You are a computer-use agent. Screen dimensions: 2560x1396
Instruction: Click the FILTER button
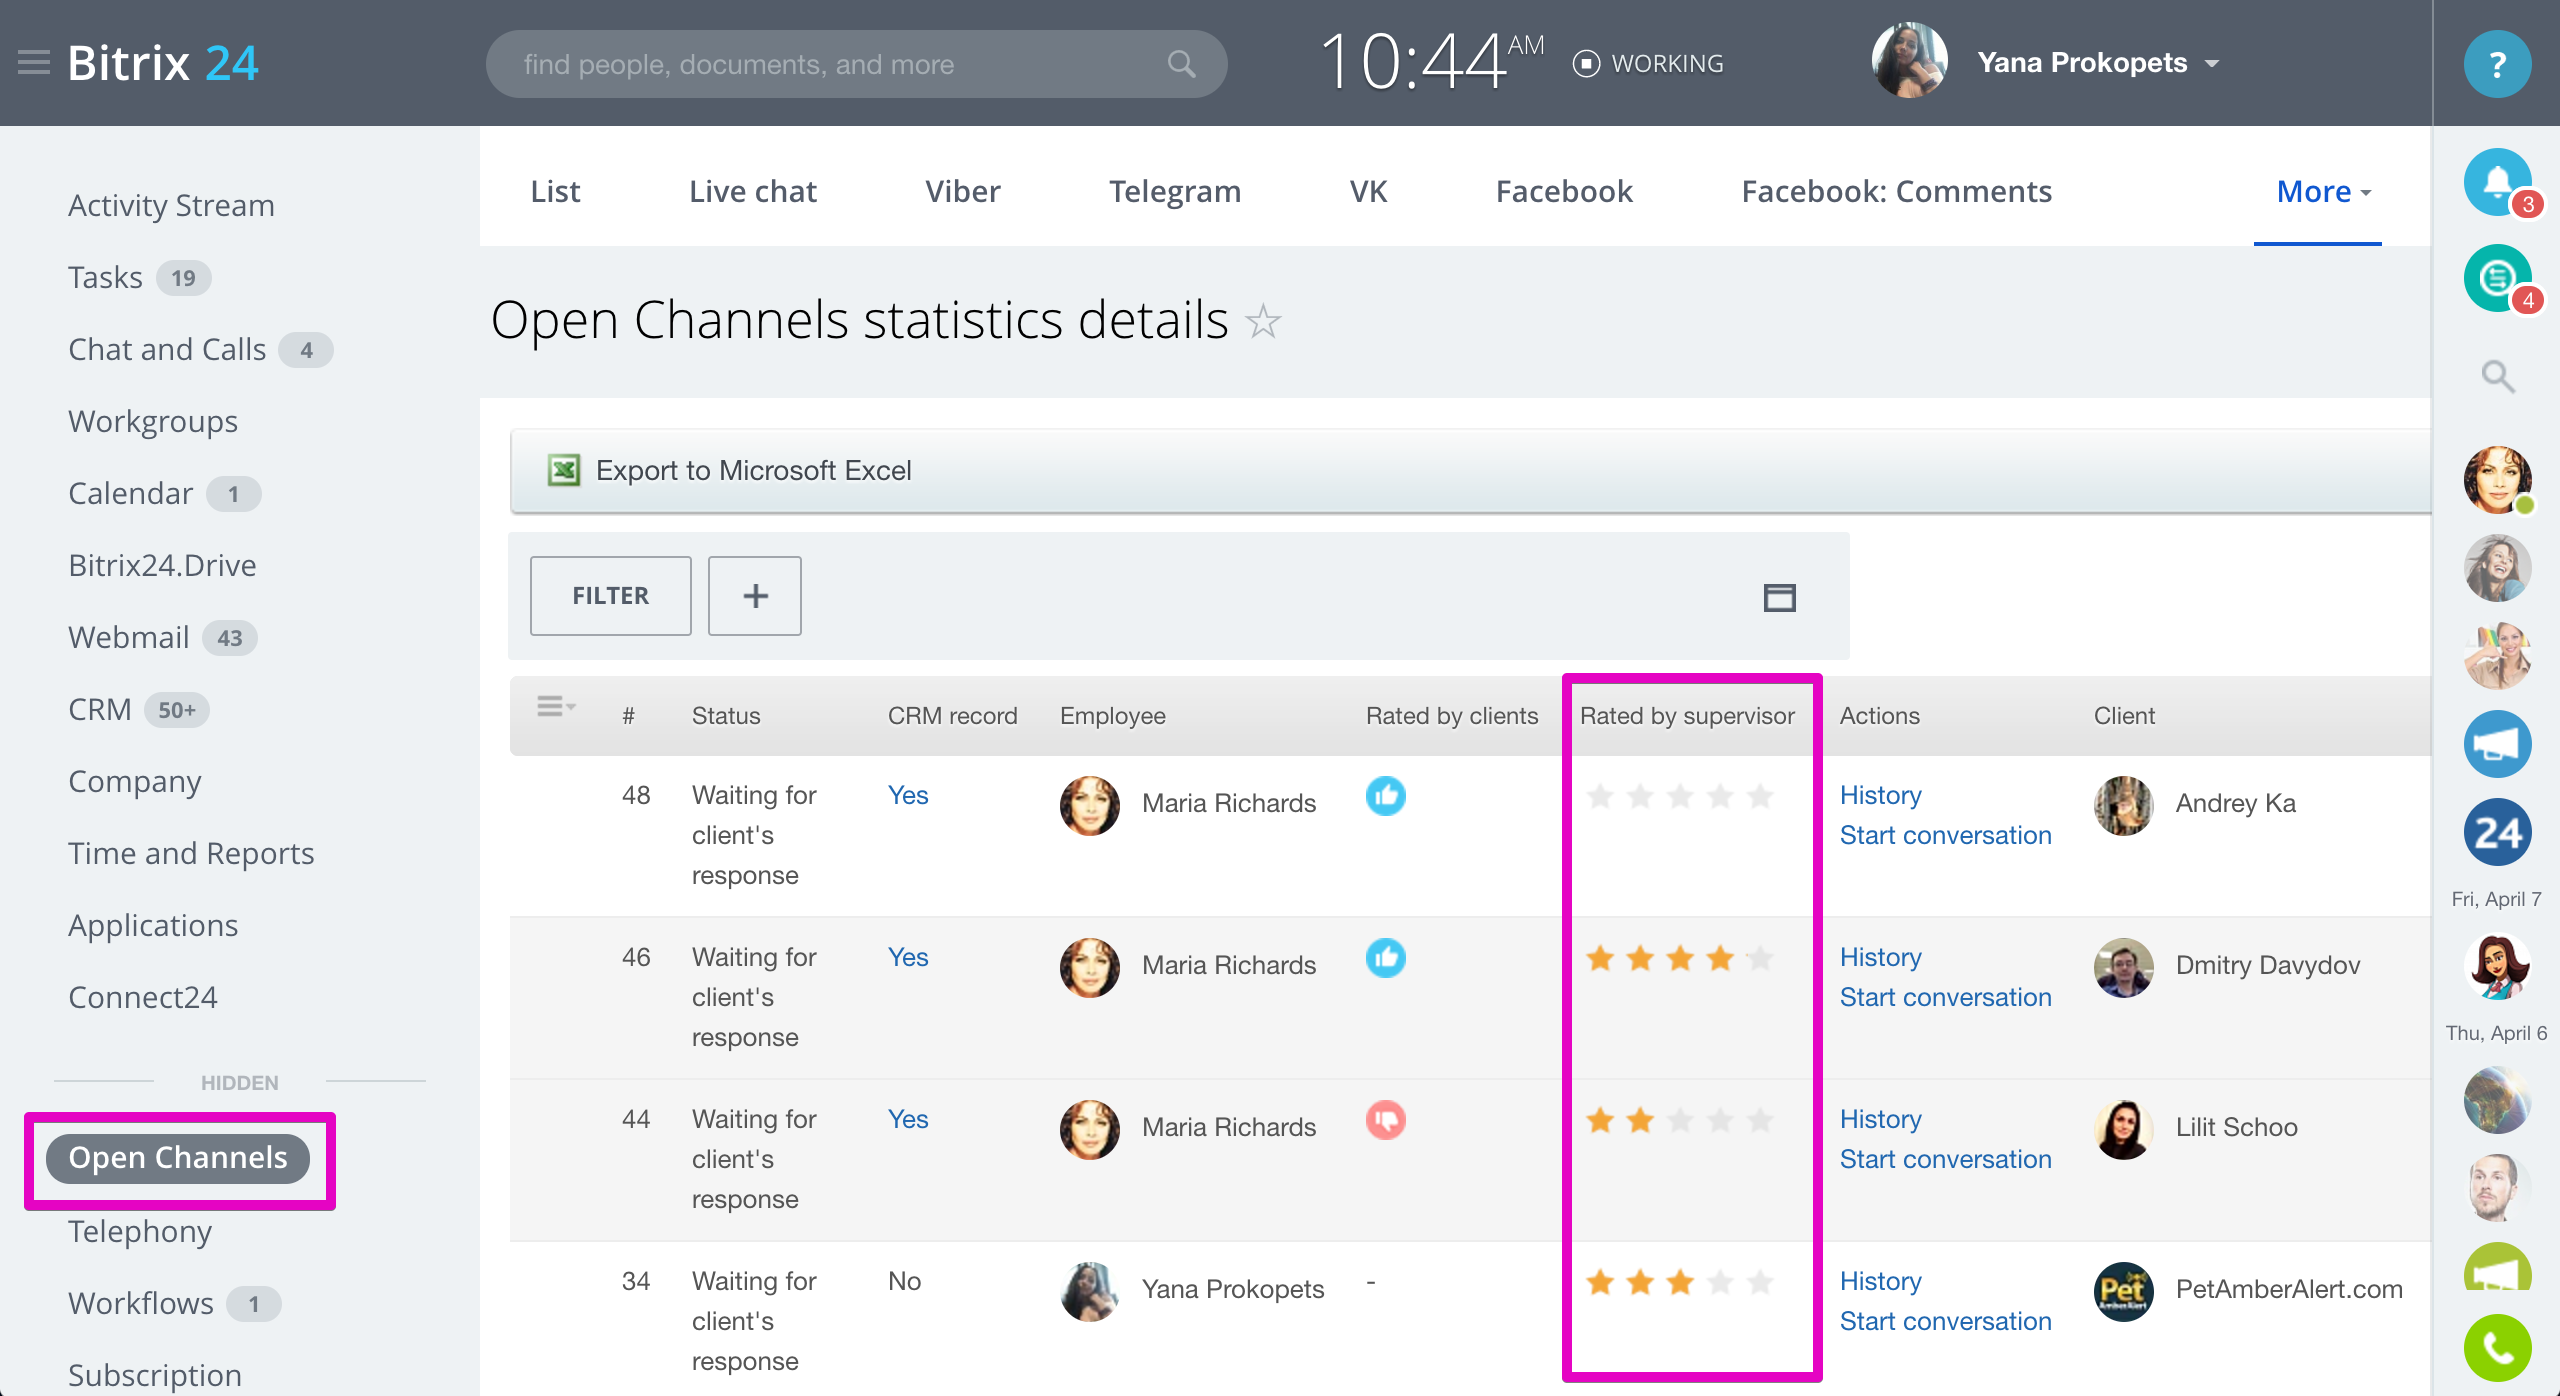coord(610,596)
